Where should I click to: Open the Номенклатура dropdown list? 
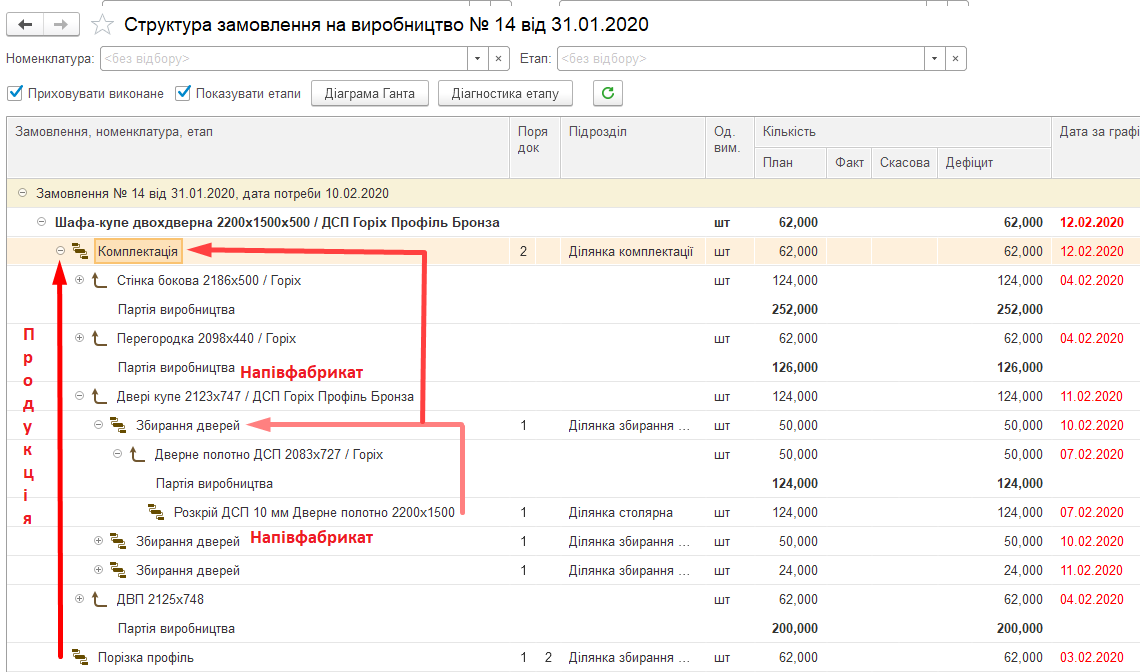click(x=477, y=59)
